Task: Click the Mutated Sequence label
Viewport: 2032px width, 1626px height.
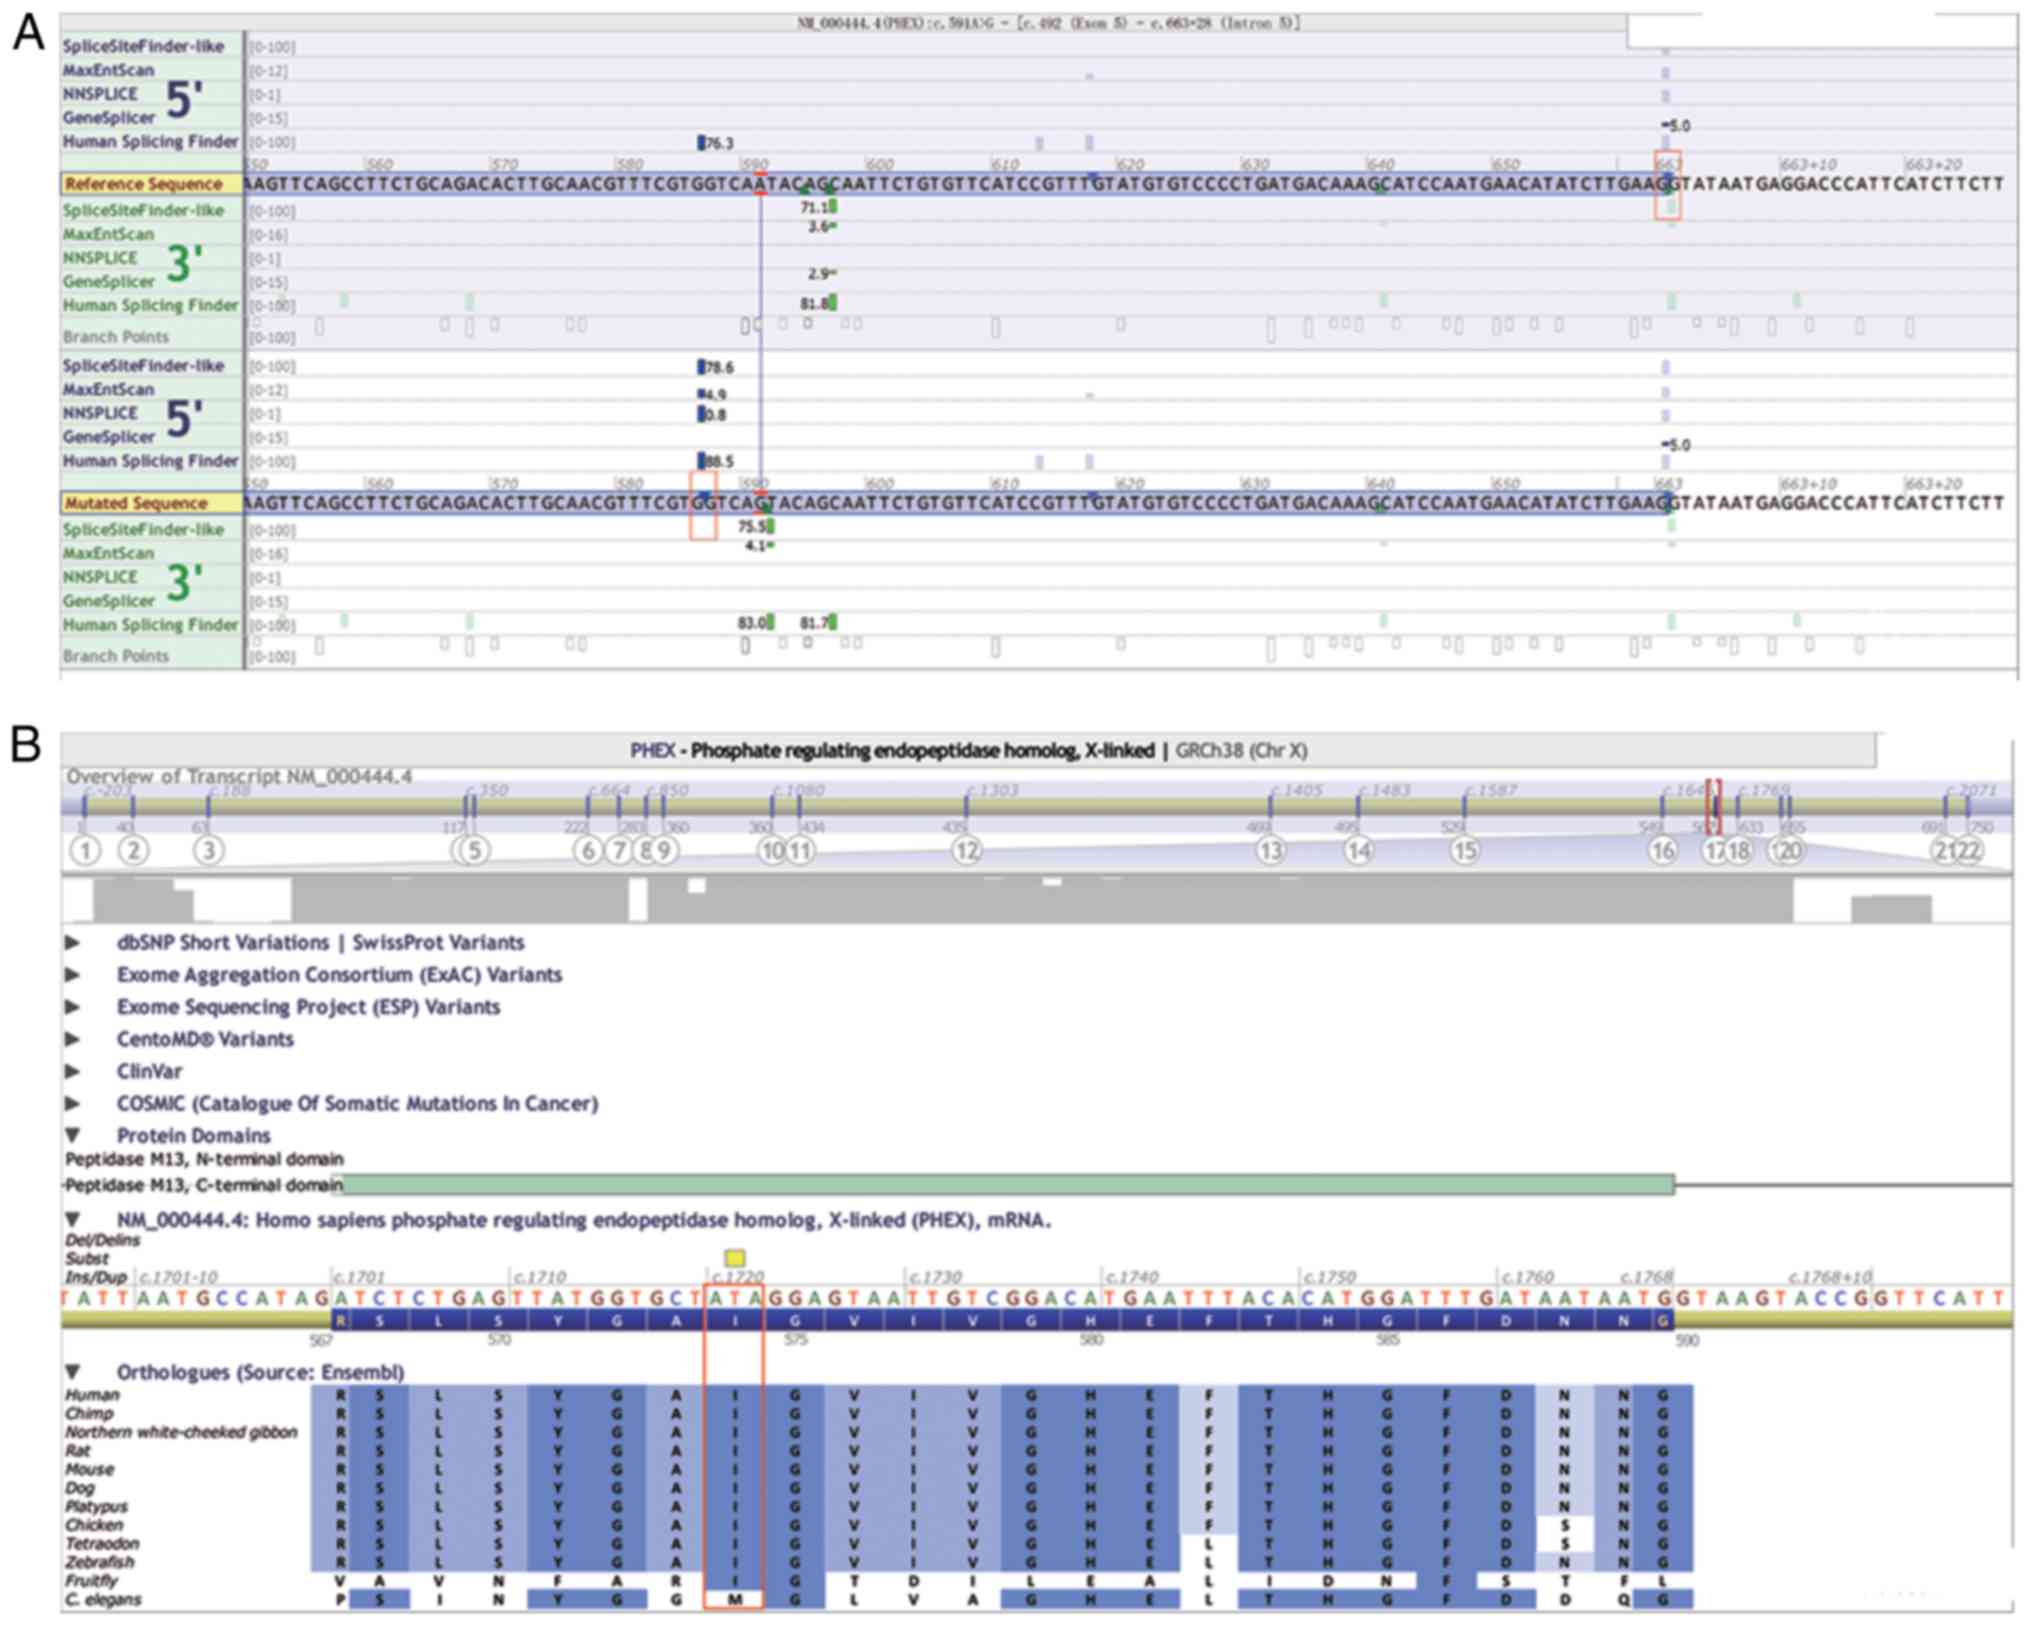Action: (137, 503)
